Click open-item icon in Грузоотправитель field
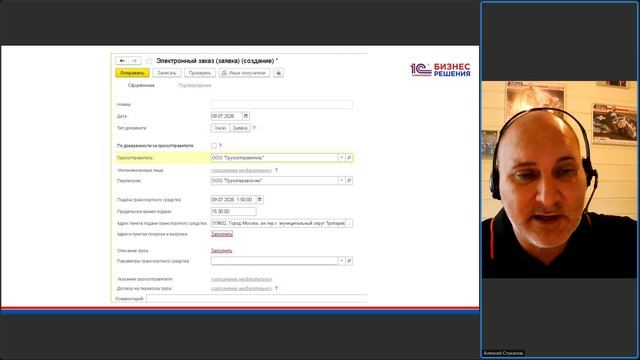 (x=349, y=158)
